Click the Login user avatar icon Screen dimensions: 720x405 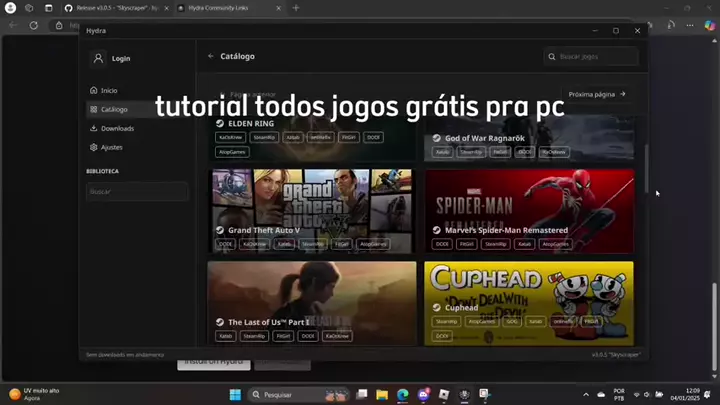tap(96, 58)
